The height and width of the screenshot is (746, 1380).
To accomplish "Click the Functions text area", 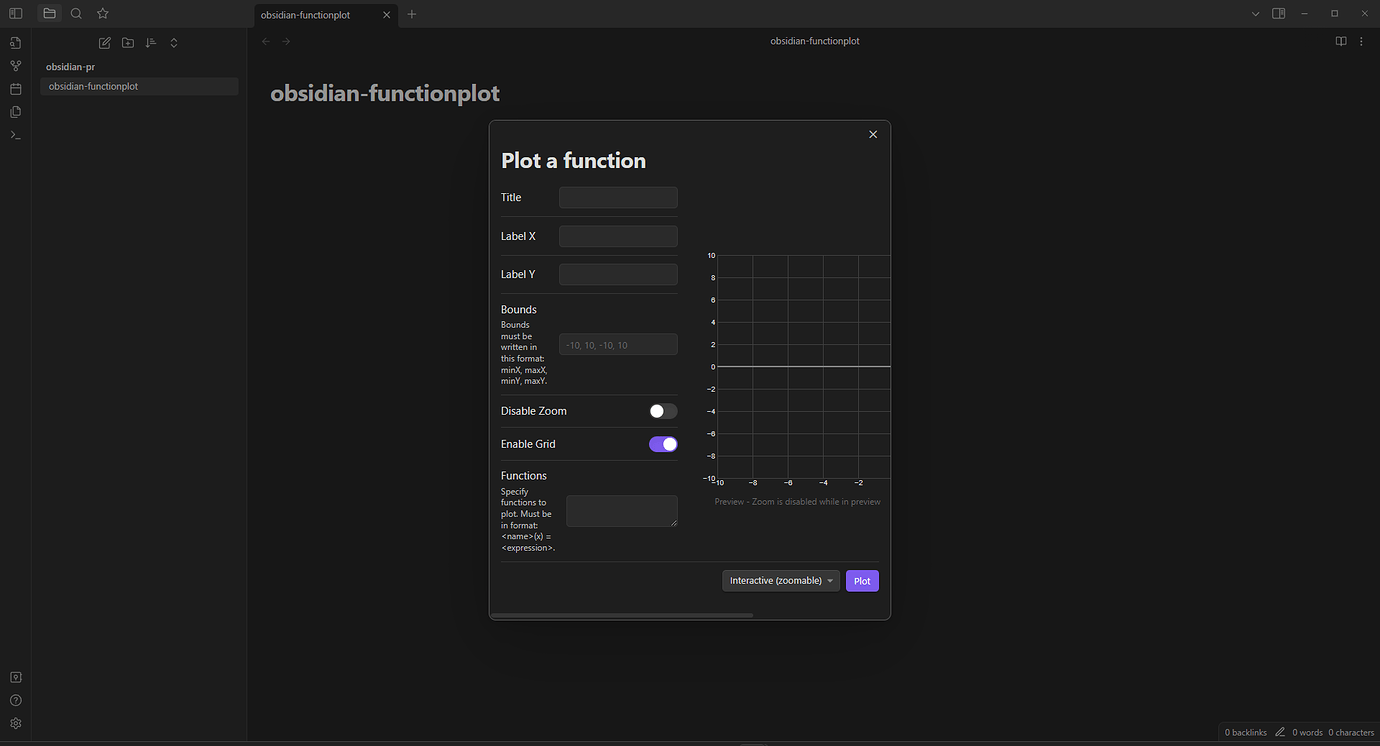I will tap(622, 511).
